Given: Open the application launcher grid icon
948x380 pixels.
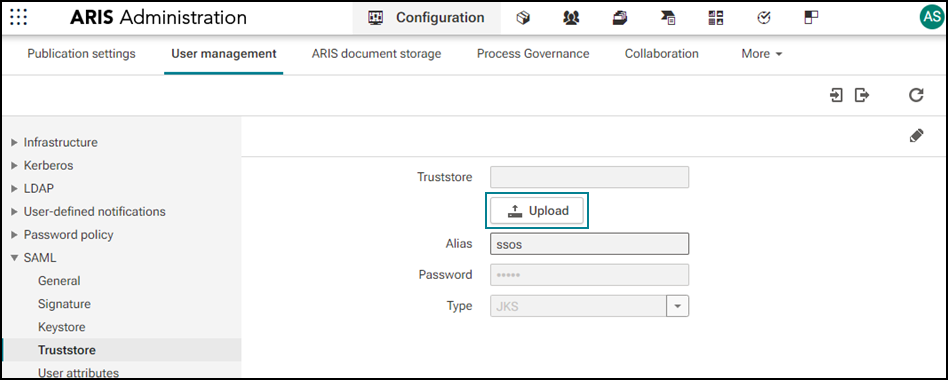Looking at the screenshot, I should [x=19, y=18].
